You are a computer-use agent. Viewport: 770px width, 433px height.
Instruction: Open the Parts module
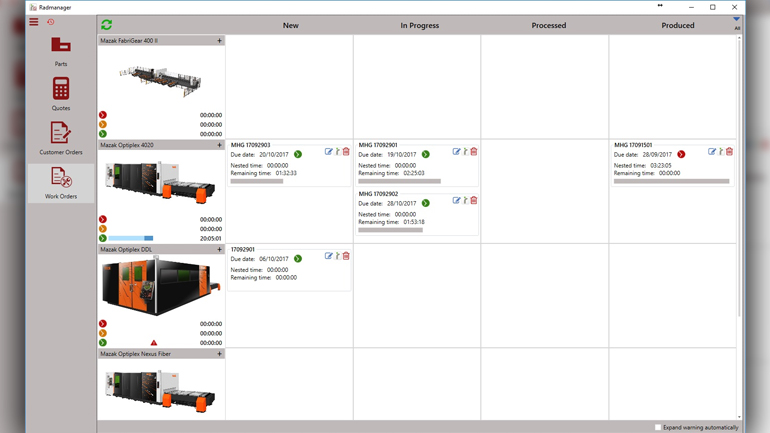(x=61, y=52)
